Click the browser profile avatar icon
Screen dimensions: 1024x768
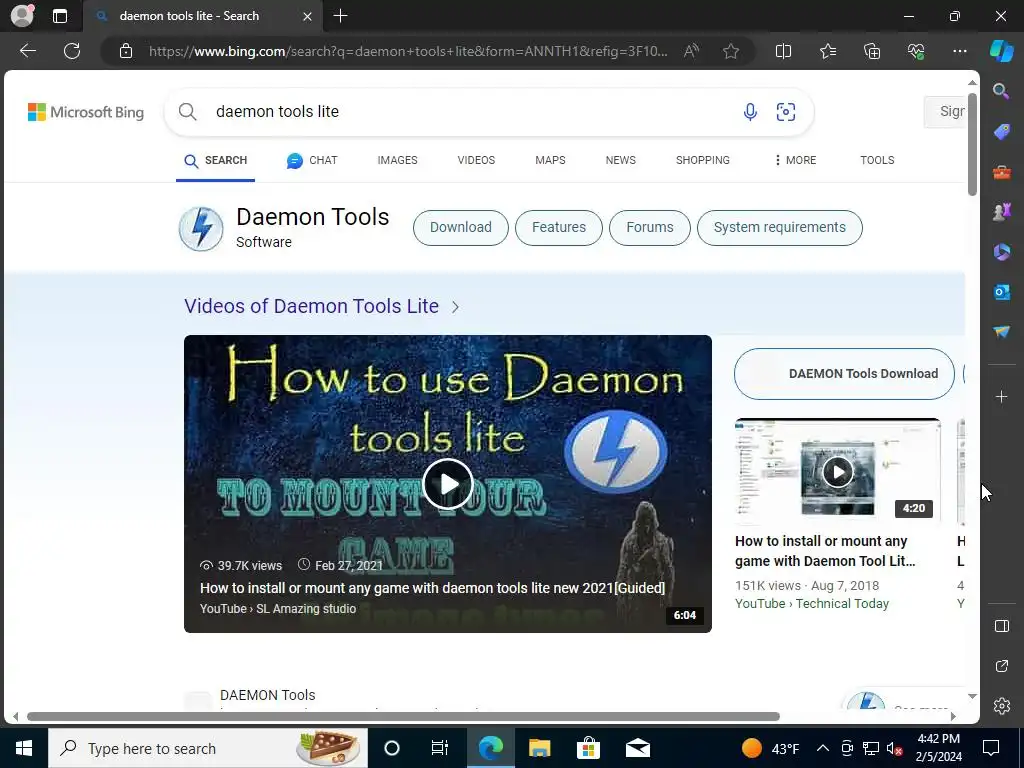pos(22,16)
